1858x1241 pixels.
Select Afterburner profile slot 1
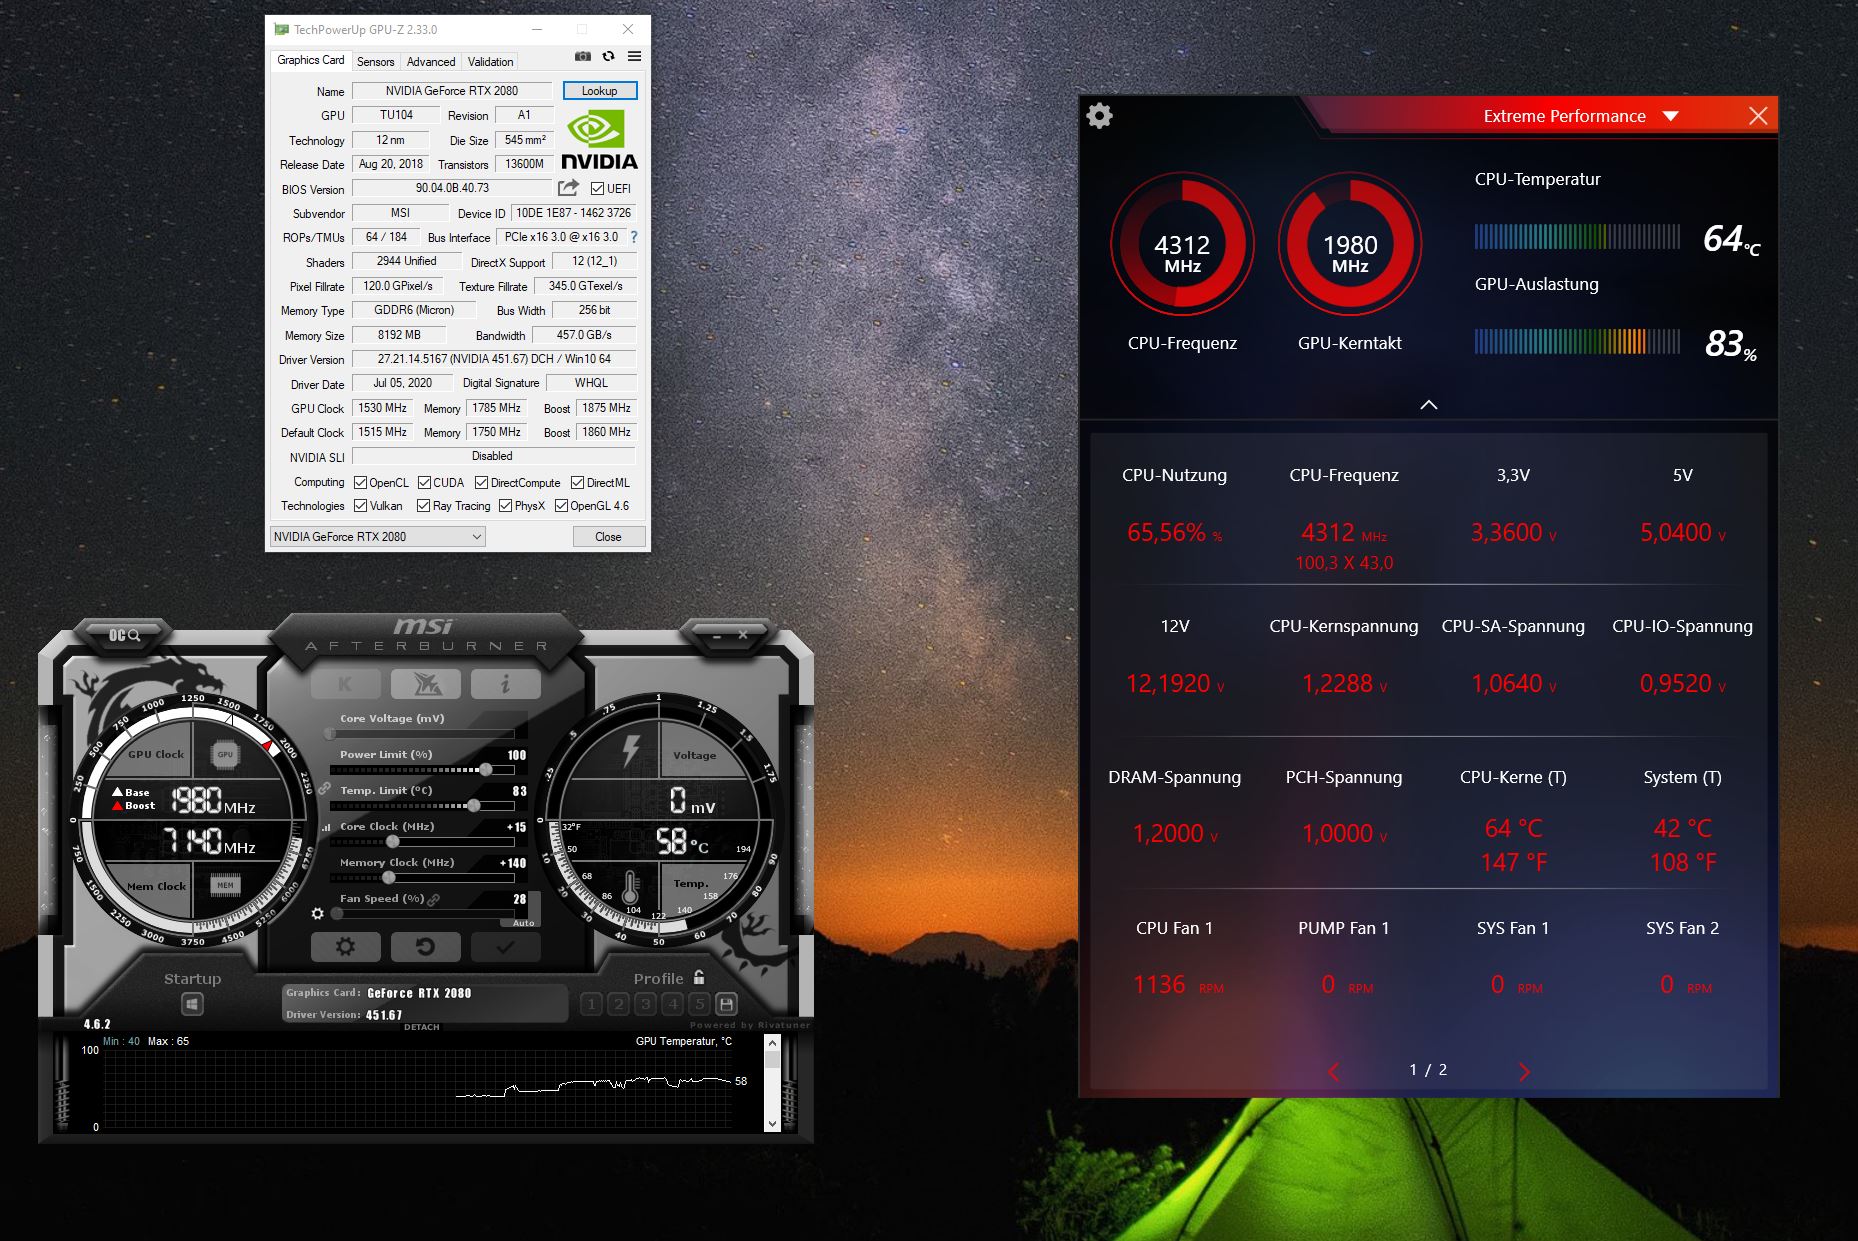(591, 1003)
